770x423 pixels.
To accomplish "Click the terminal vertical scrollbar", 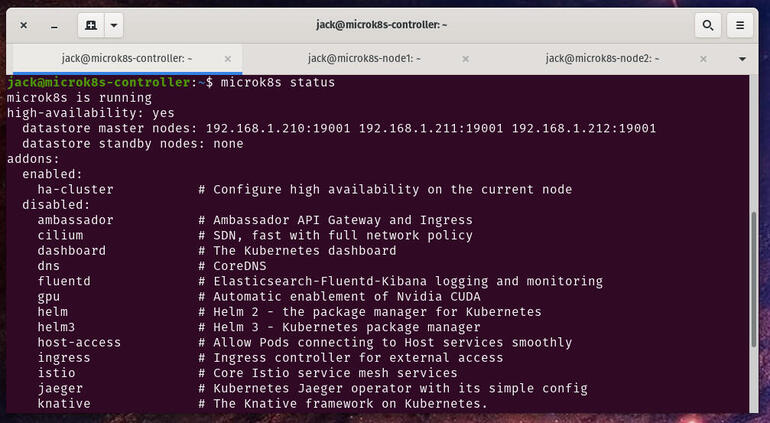I will [x=754, y=279].
